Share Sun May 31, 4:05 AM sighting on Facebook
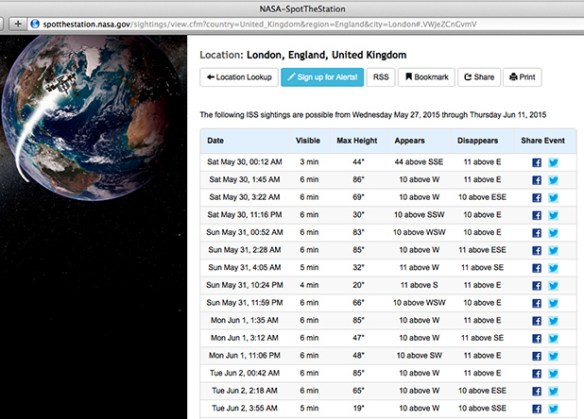Screen dimensions: 584x419 [537, 268]
